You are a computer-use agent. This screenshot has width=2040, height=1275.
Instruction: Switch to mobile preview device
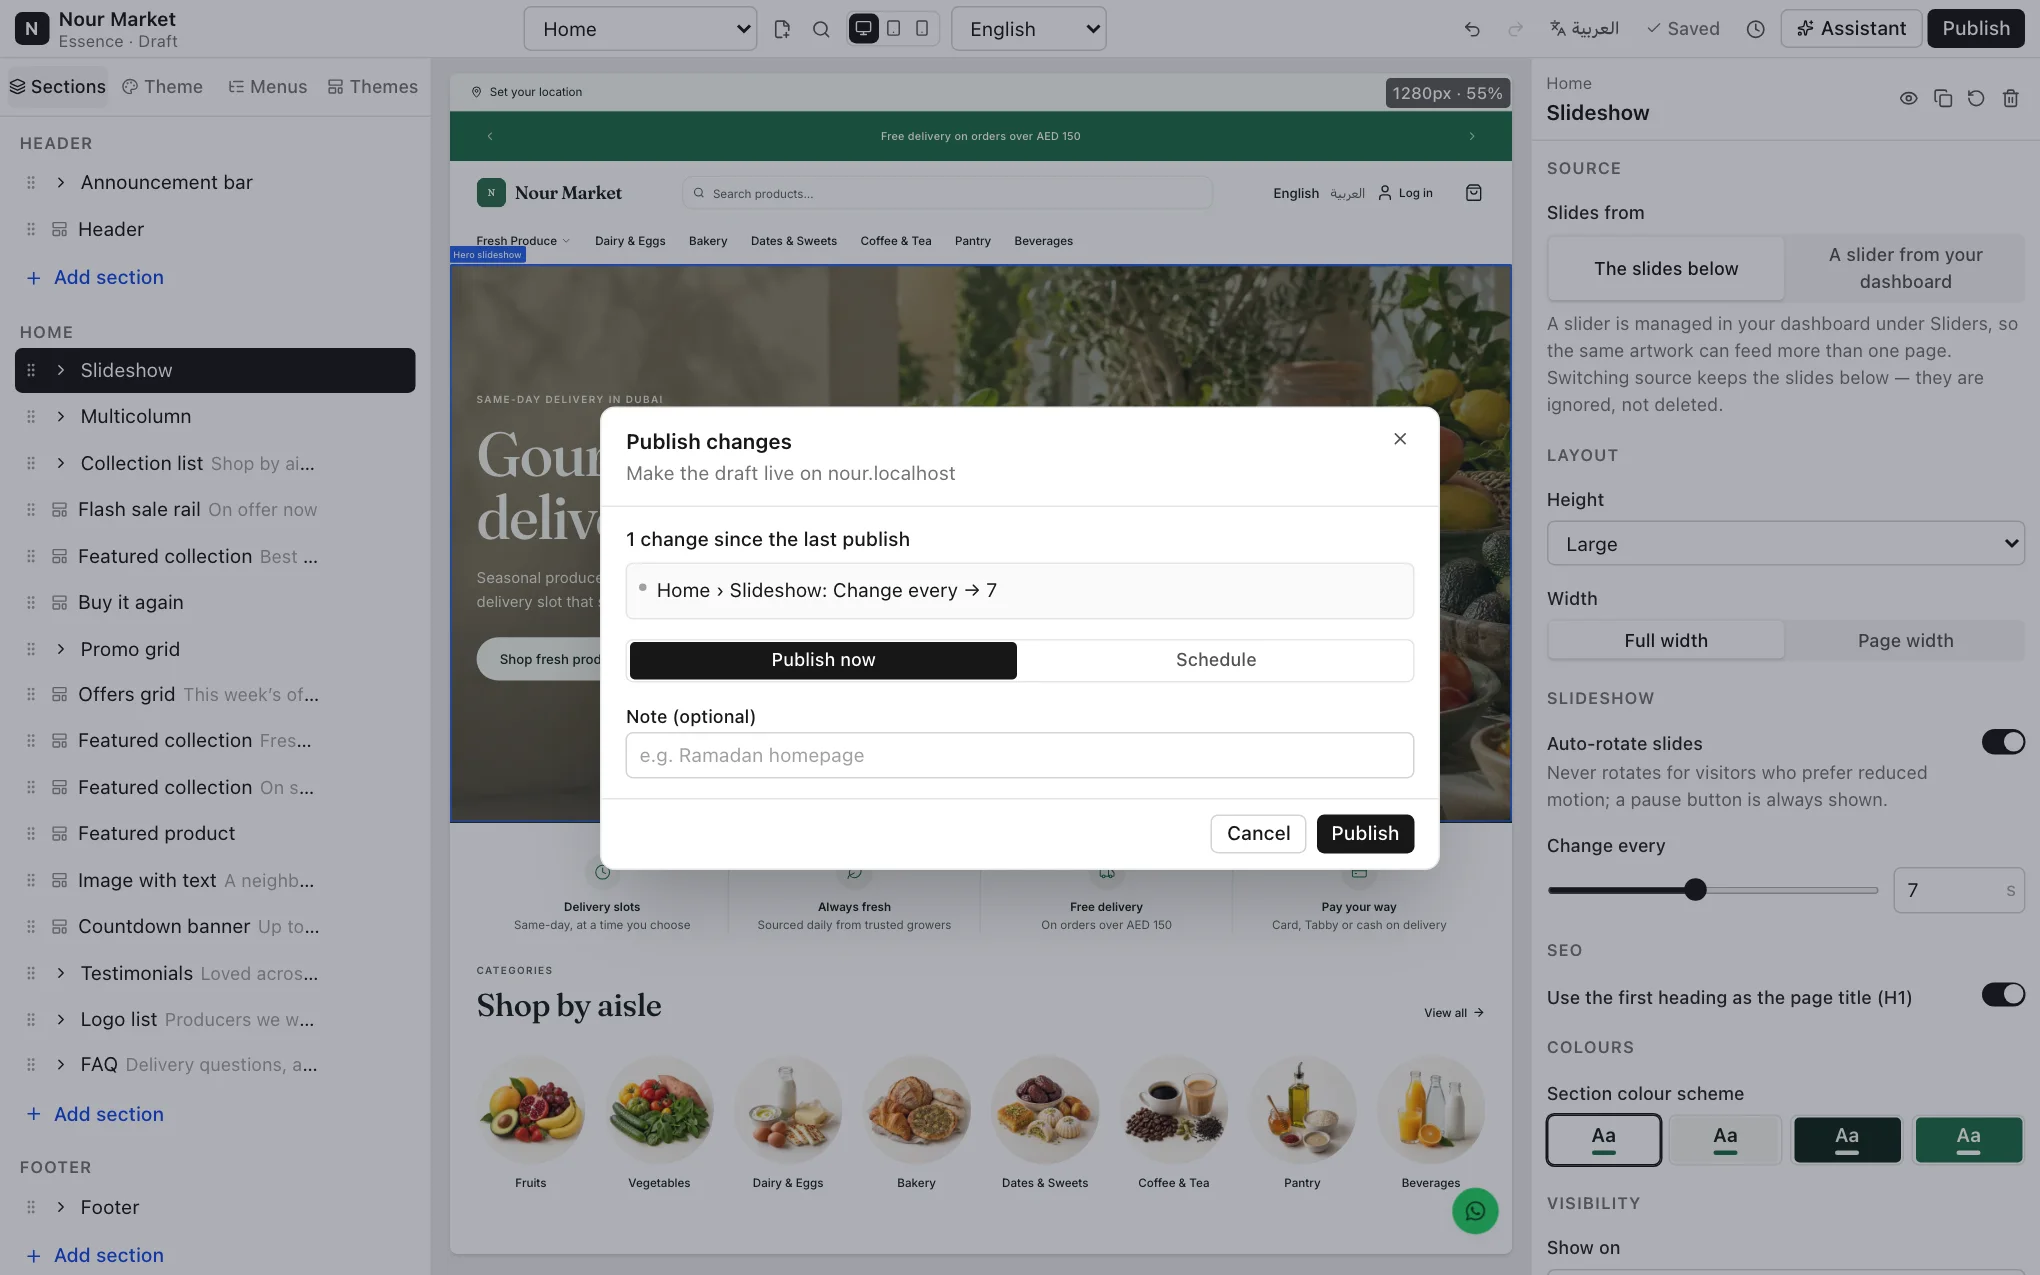(922, 28)
